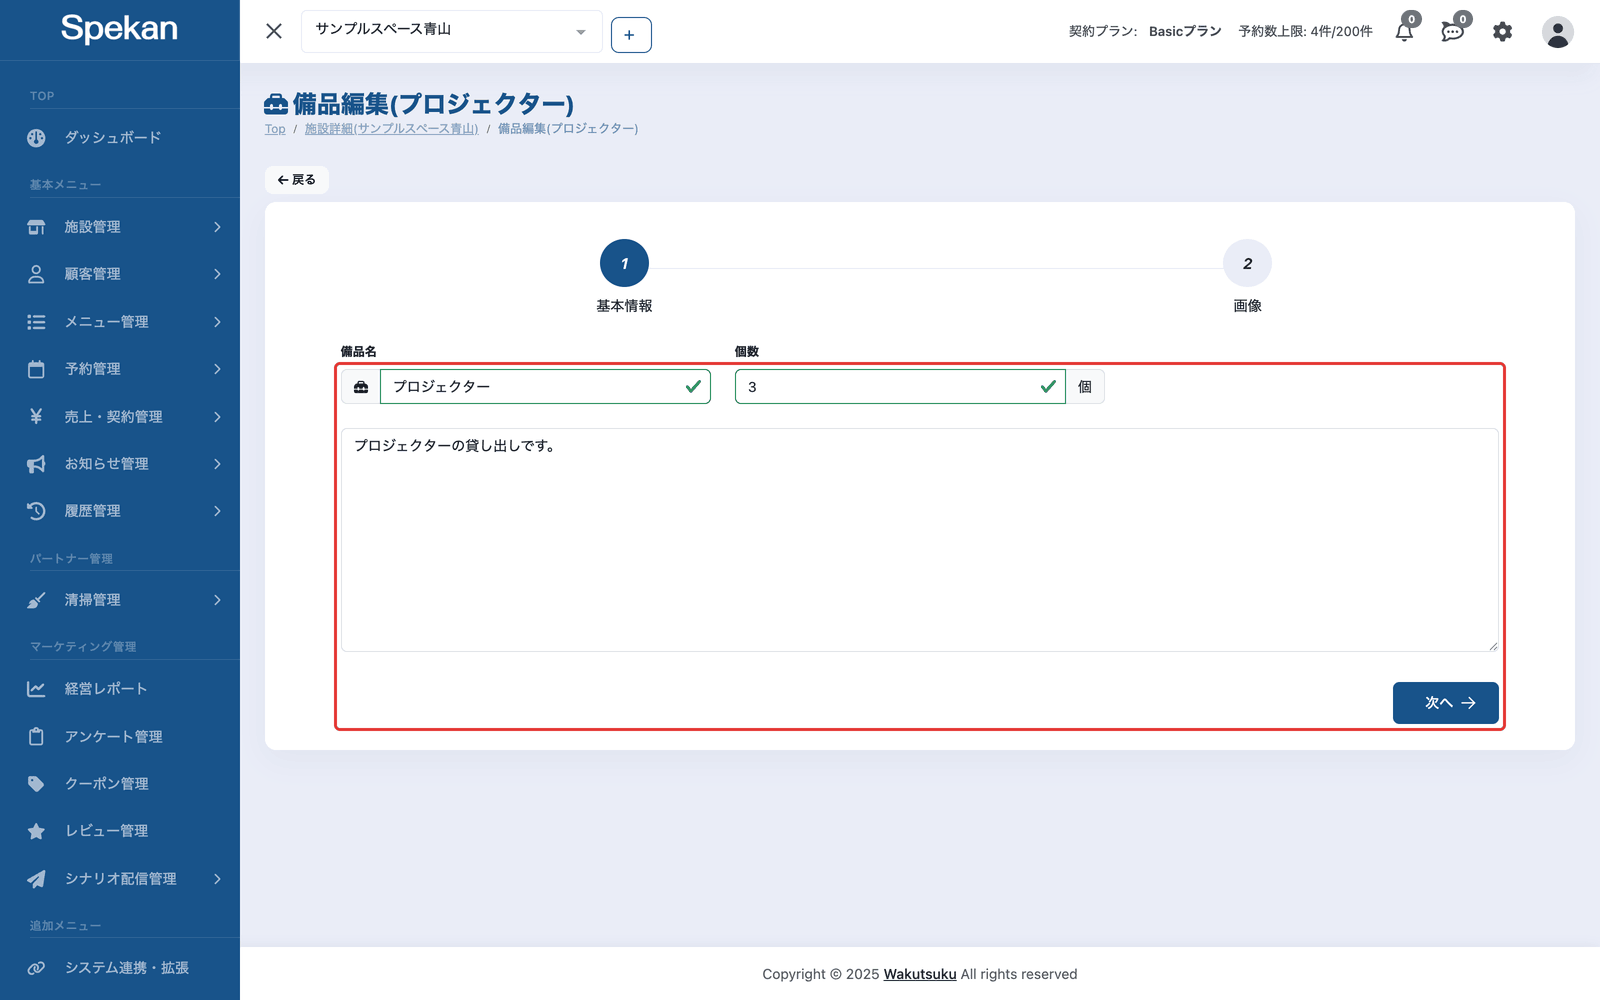Viewport: 1600px width, 1000px height.
Task: Open chat messages speech bubble icon
Action: [x=1453, y=31]
